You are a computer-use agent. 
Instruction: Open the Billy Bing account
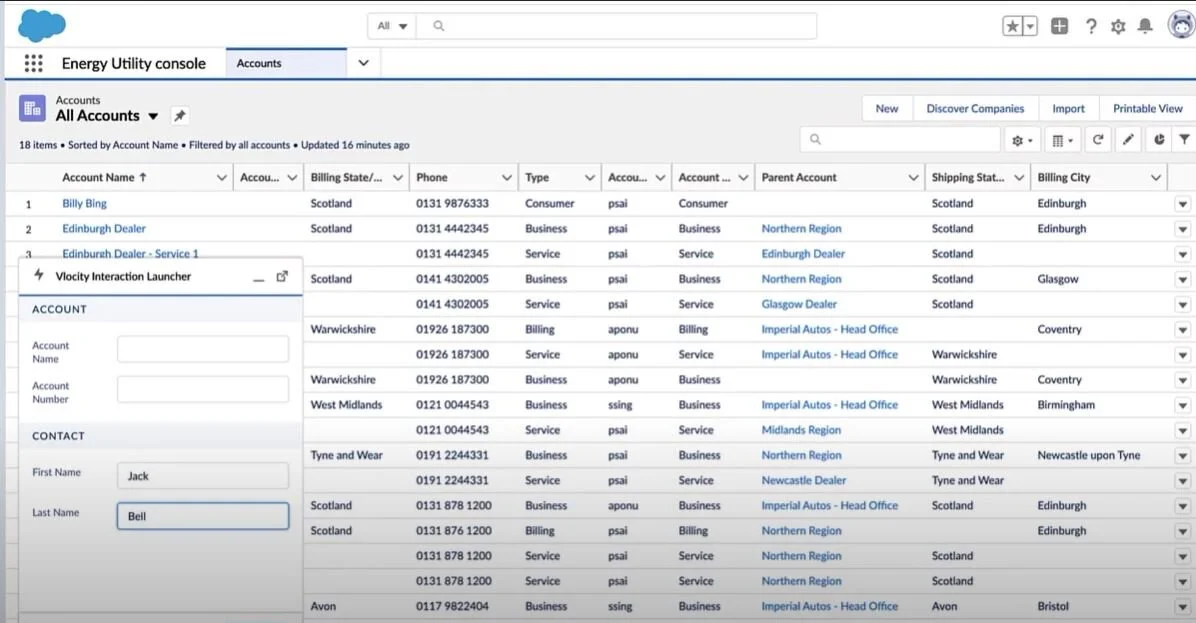(x=85, y=204)
